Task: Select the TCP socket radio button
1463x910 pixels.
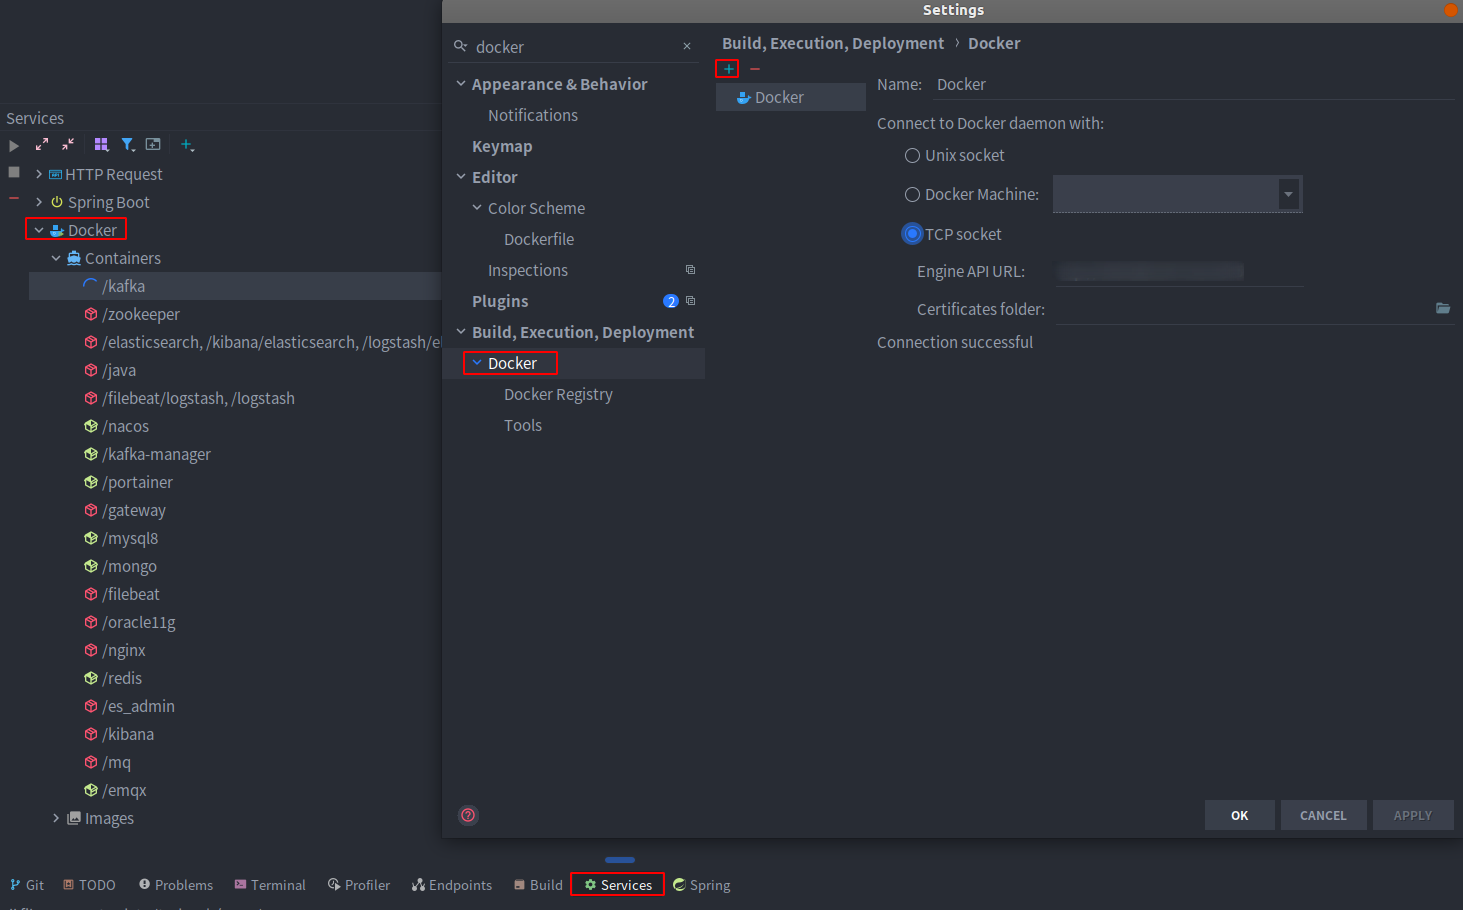Action: (x=912, y=234)
